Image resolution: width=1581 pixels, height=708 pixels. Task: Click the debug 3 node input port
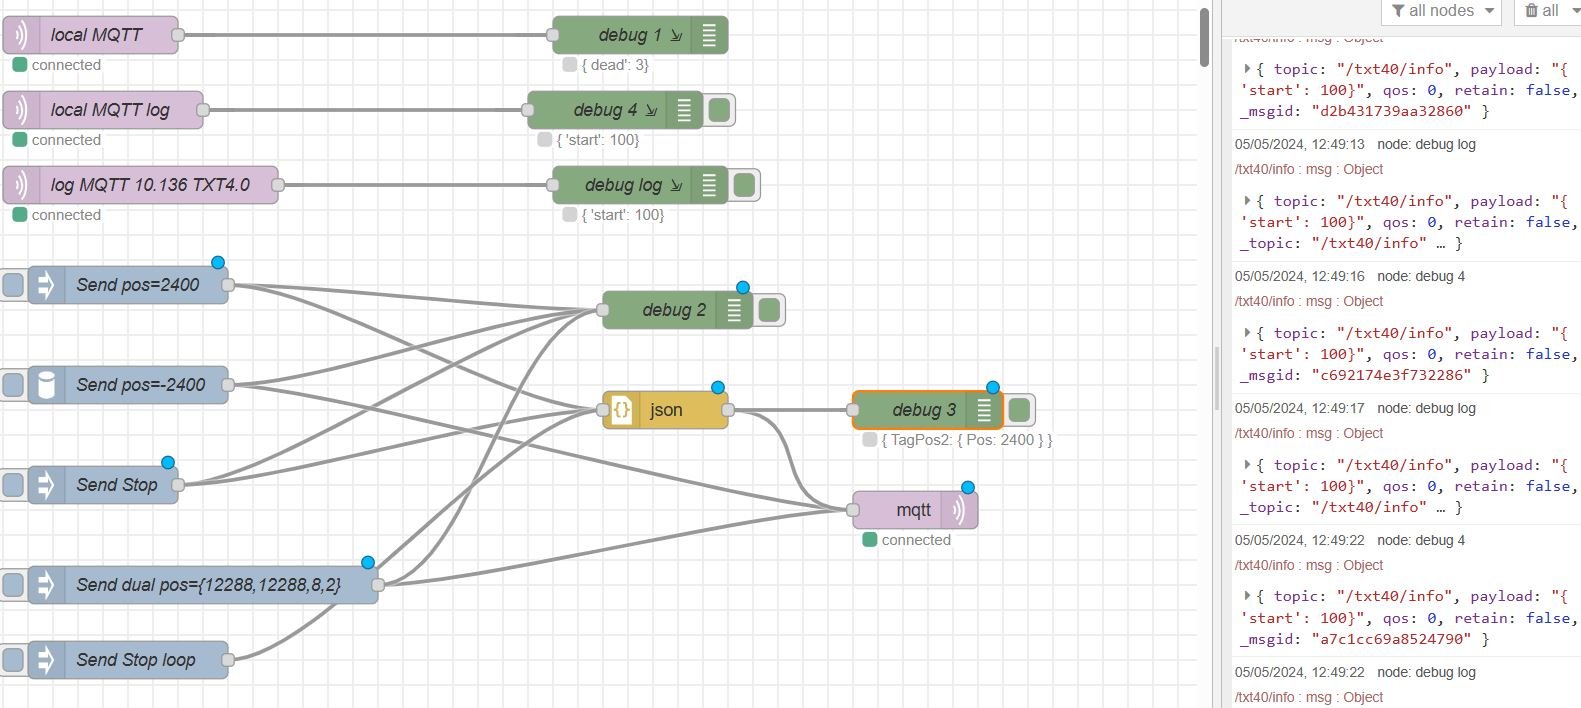pyautogui.click(x=853, y=410)
